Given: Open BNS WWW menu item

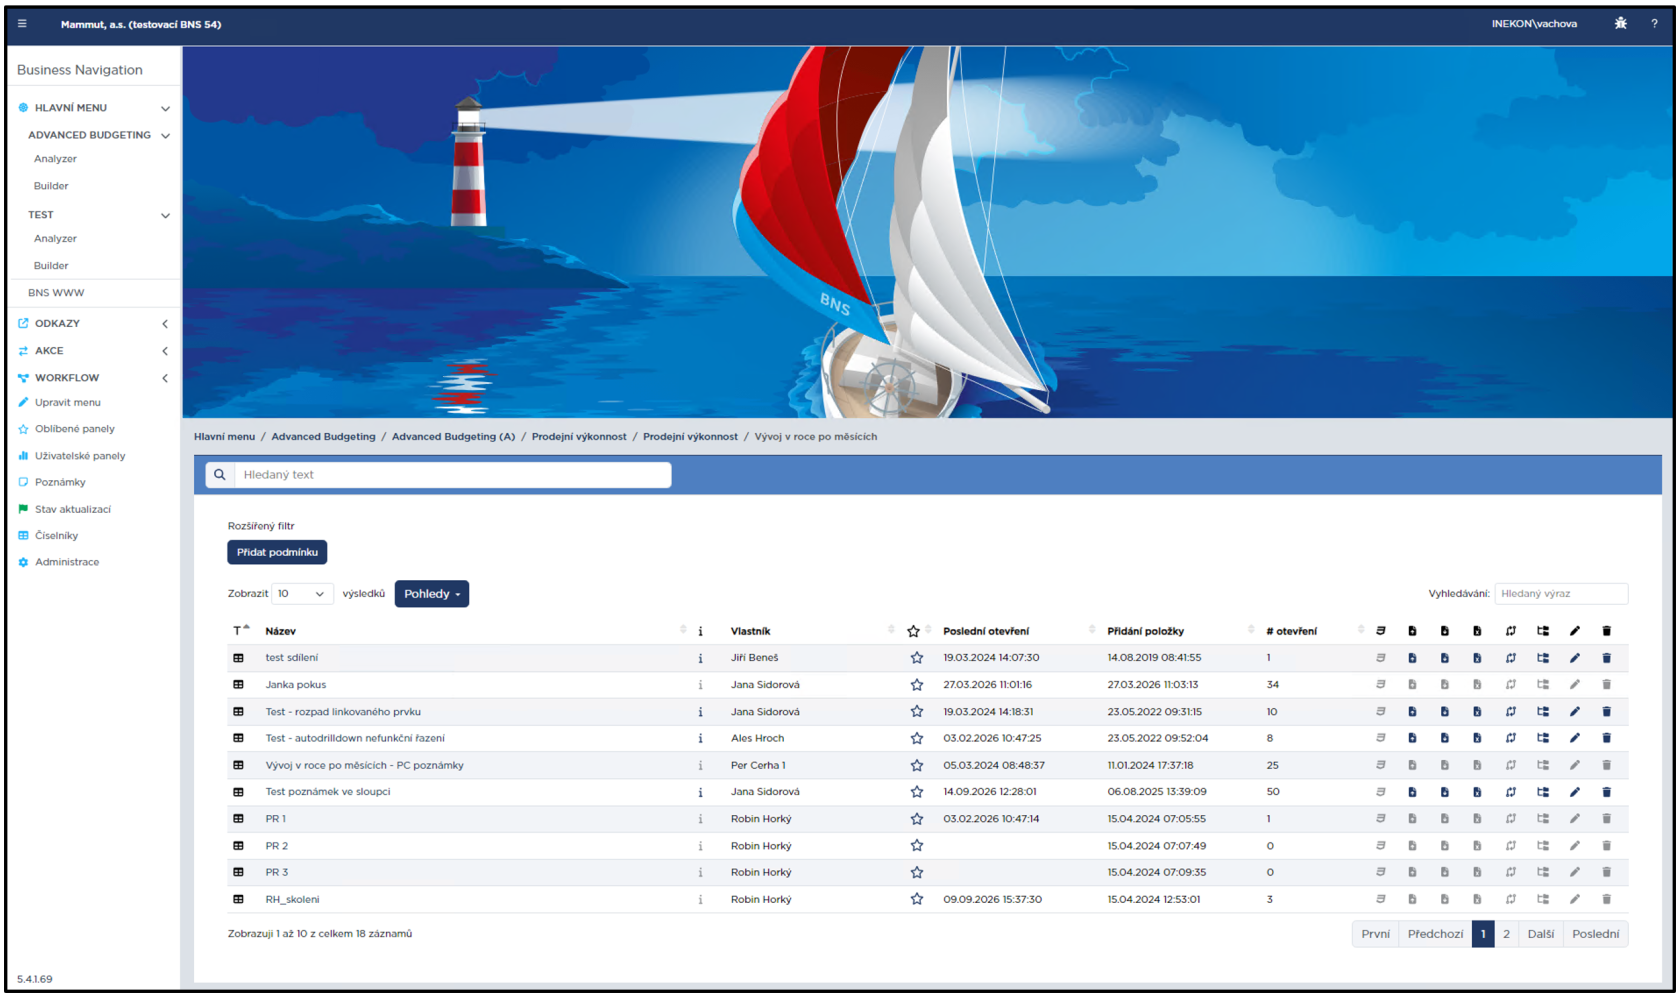Looking at the screenshot, I should tap(56, 293).
